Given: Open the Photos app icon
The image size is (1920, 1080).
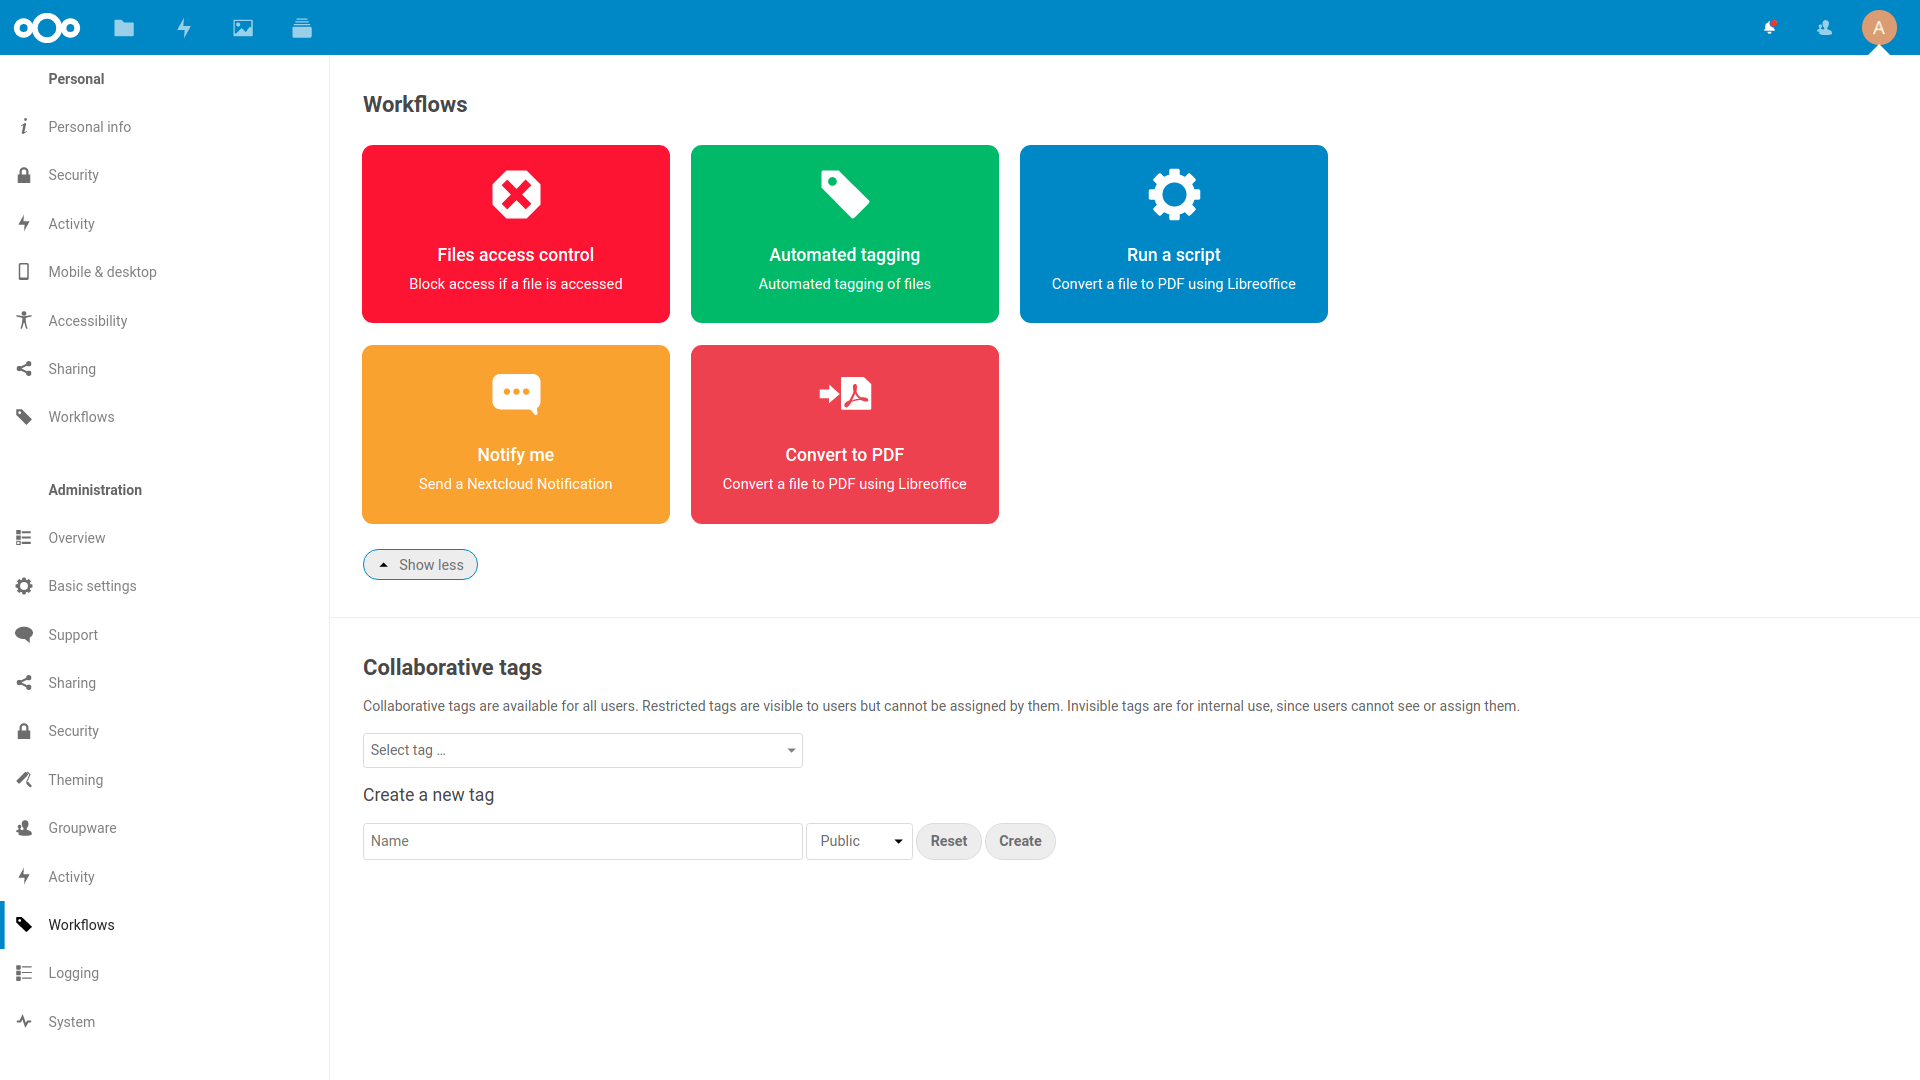Looking at the screenshot, I should pyautogui.click(x=243, y=28).
